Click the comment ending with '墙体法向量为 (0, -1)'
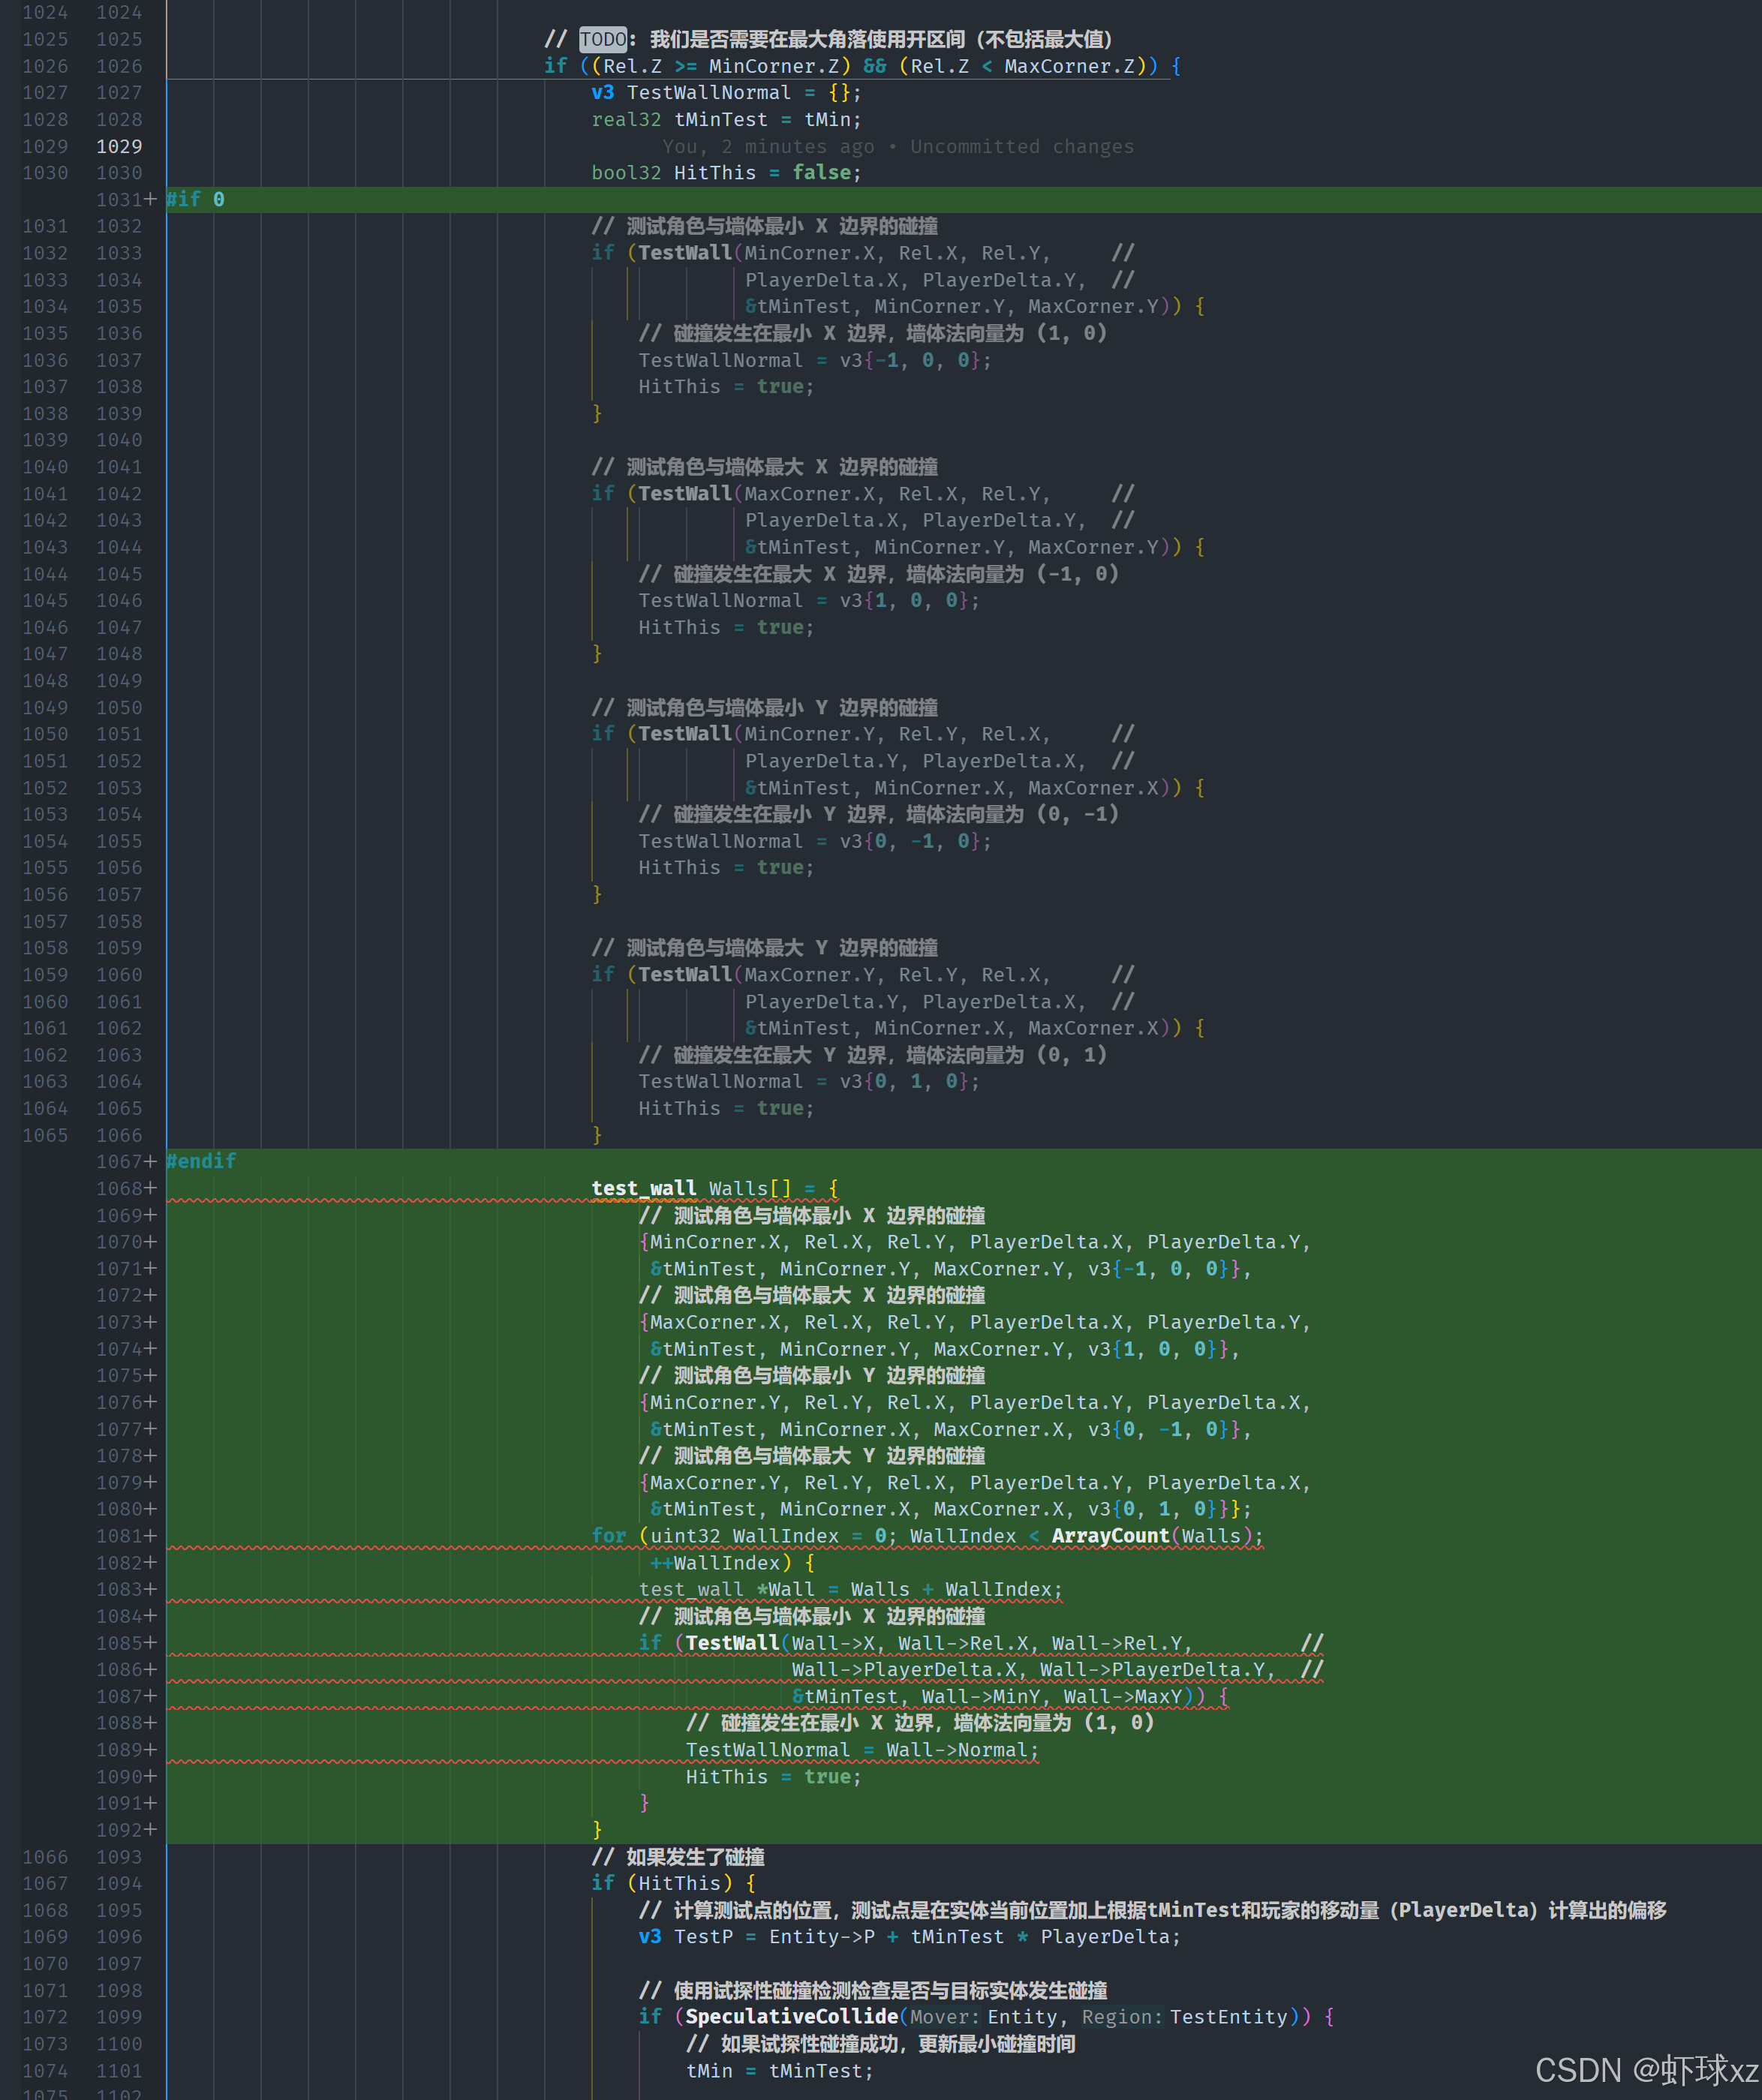 click(879, 815)
